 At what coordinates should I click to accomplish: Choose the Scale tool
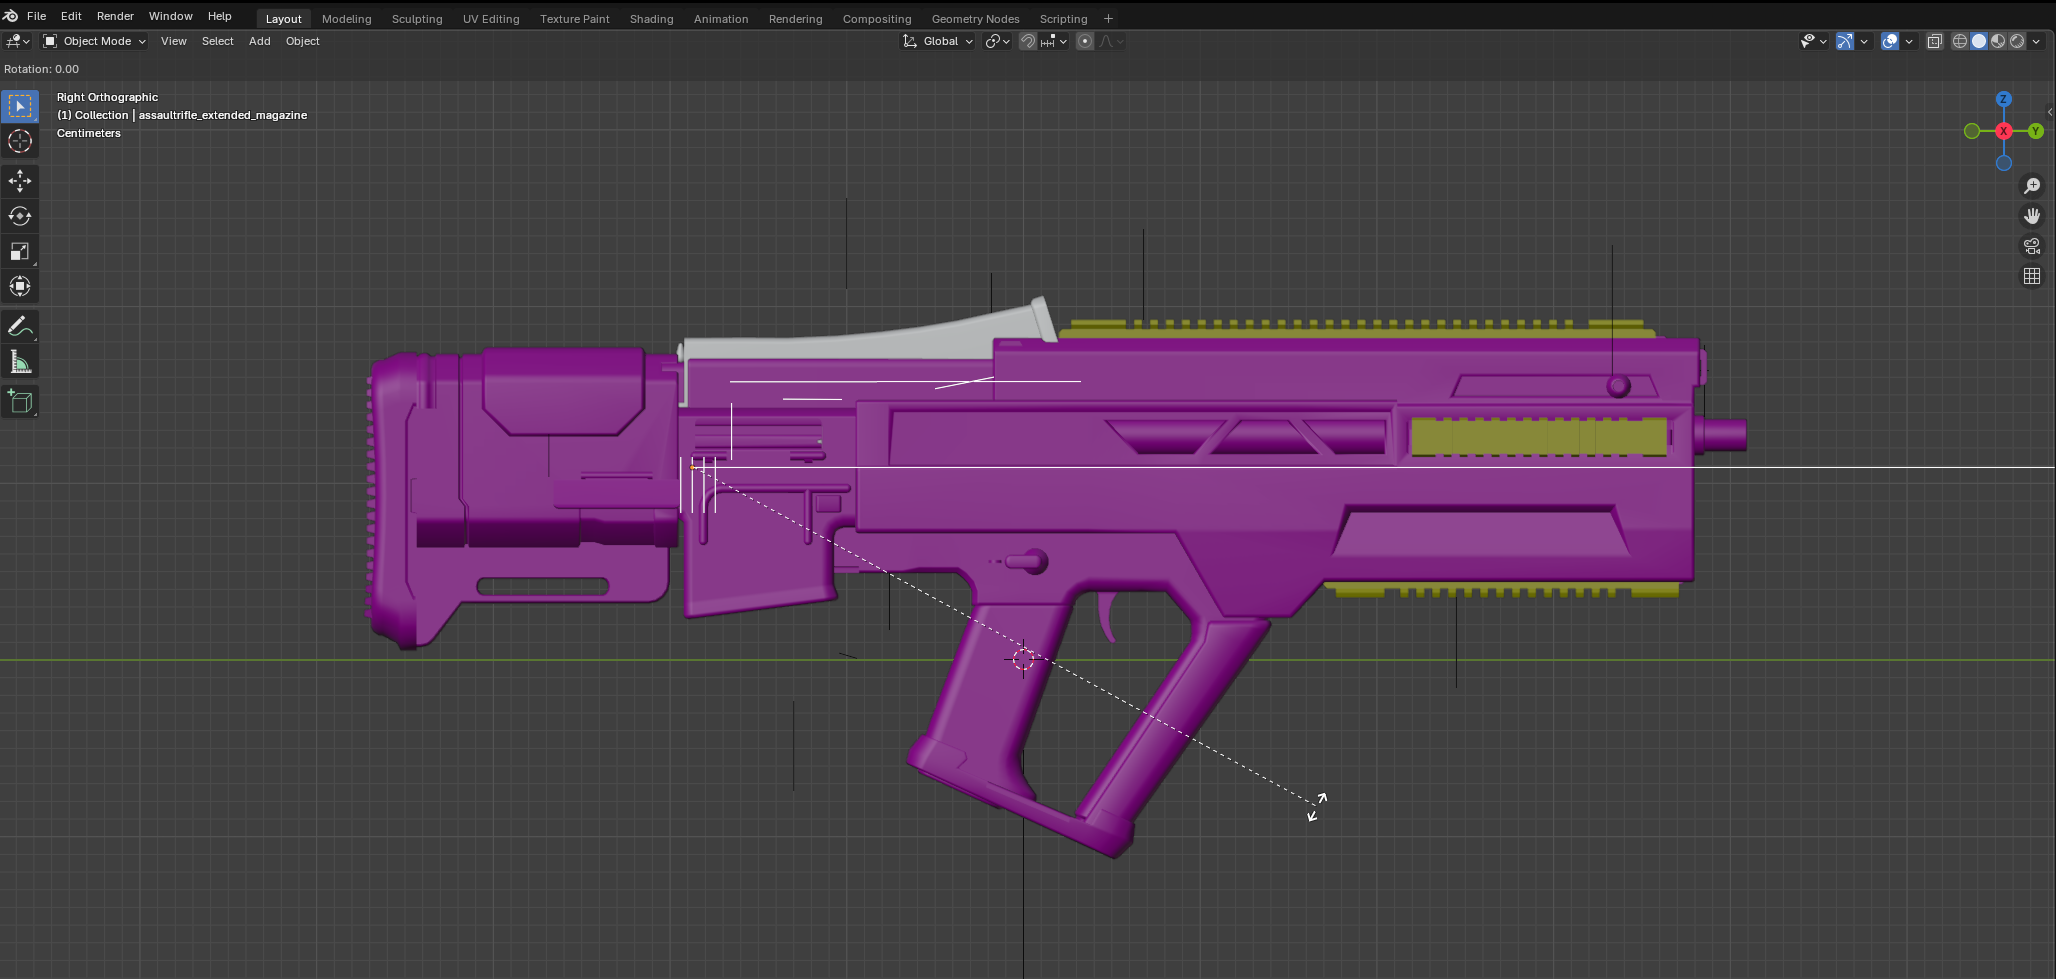click(20, 251)
